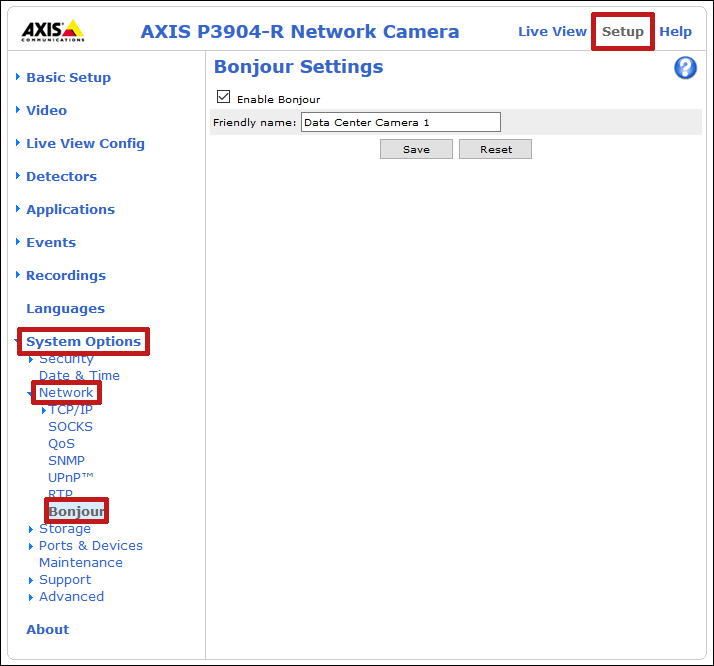
Task: Toggle the Enable Bonjour checkbox
Action: (x=224, y=98)
